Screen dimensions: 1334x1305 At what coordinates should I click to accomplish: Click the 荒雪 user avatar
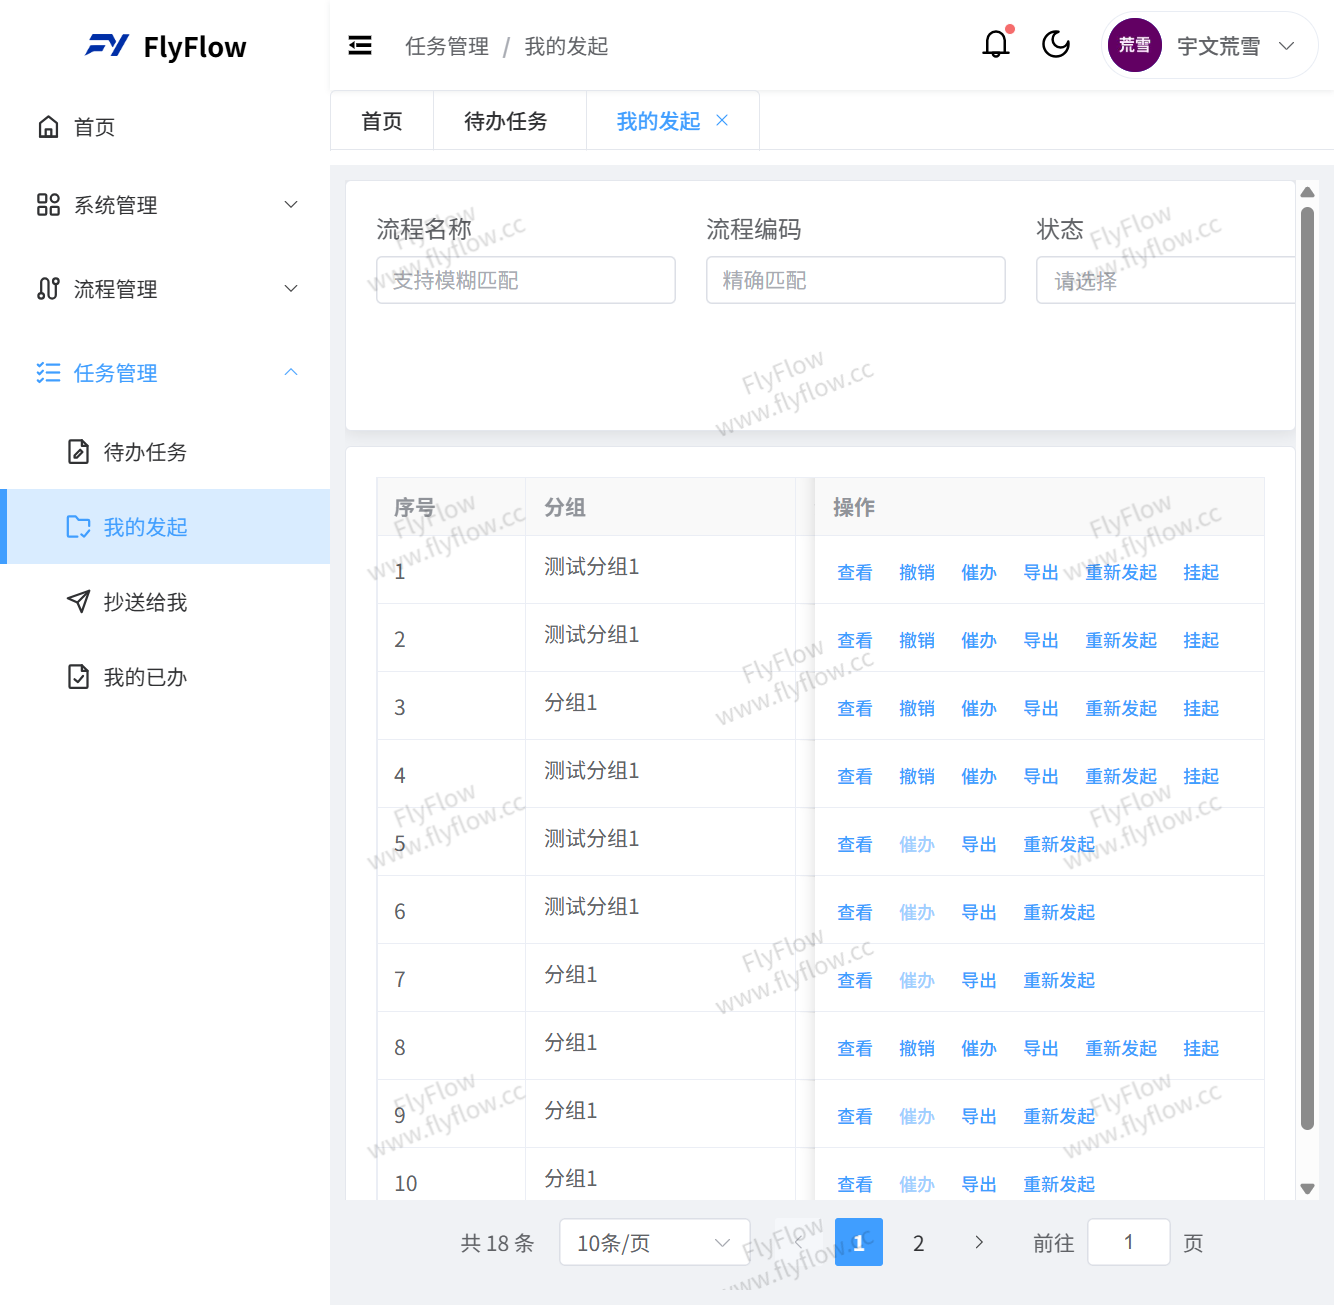pyautogui.click(x=1134, y=45)
